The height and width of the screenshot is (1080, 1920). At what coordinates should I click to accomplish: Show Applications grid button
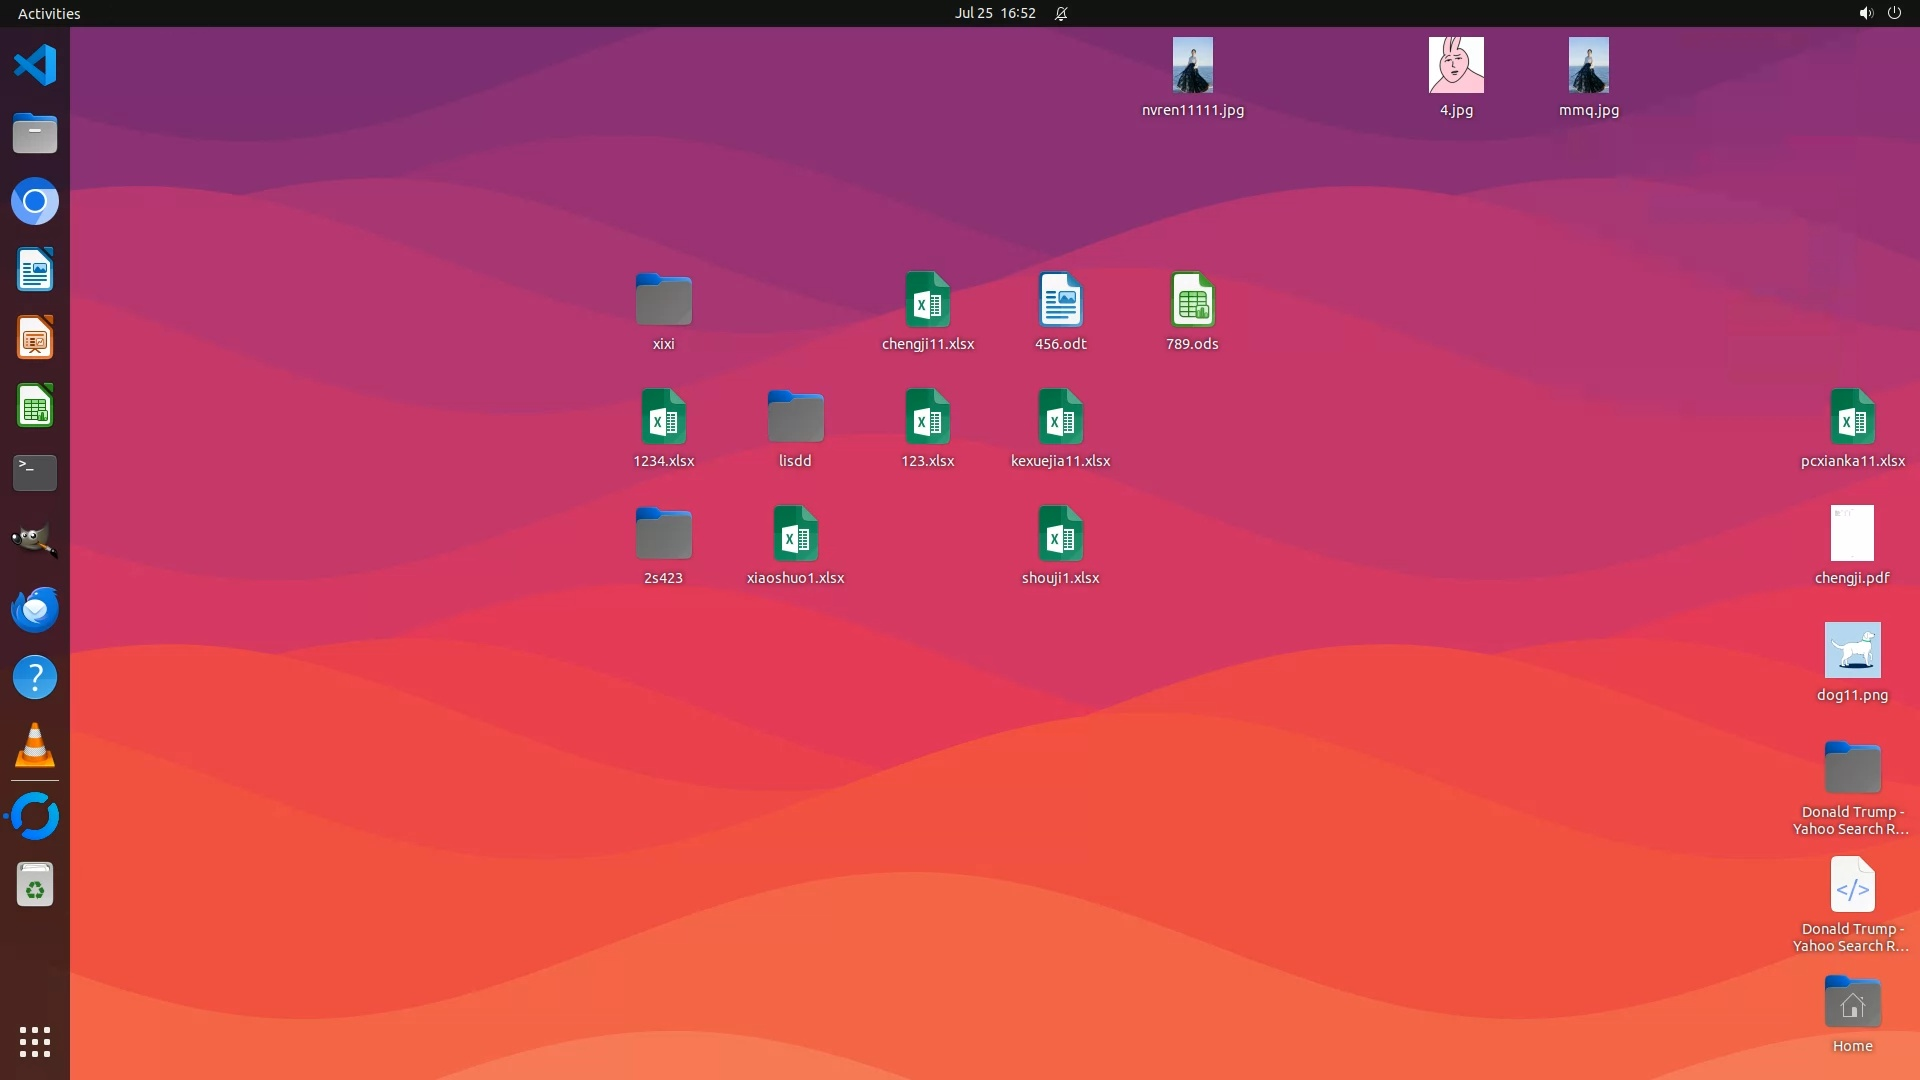pos(35,1042)
